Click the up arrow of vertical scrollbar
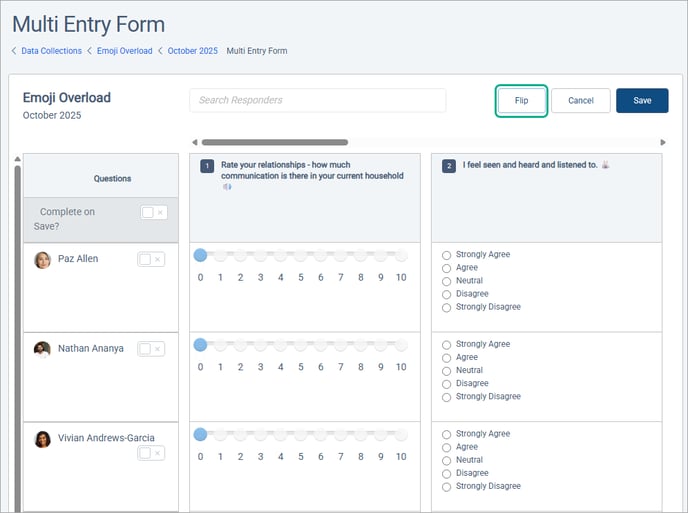 [x=16, y=158]
